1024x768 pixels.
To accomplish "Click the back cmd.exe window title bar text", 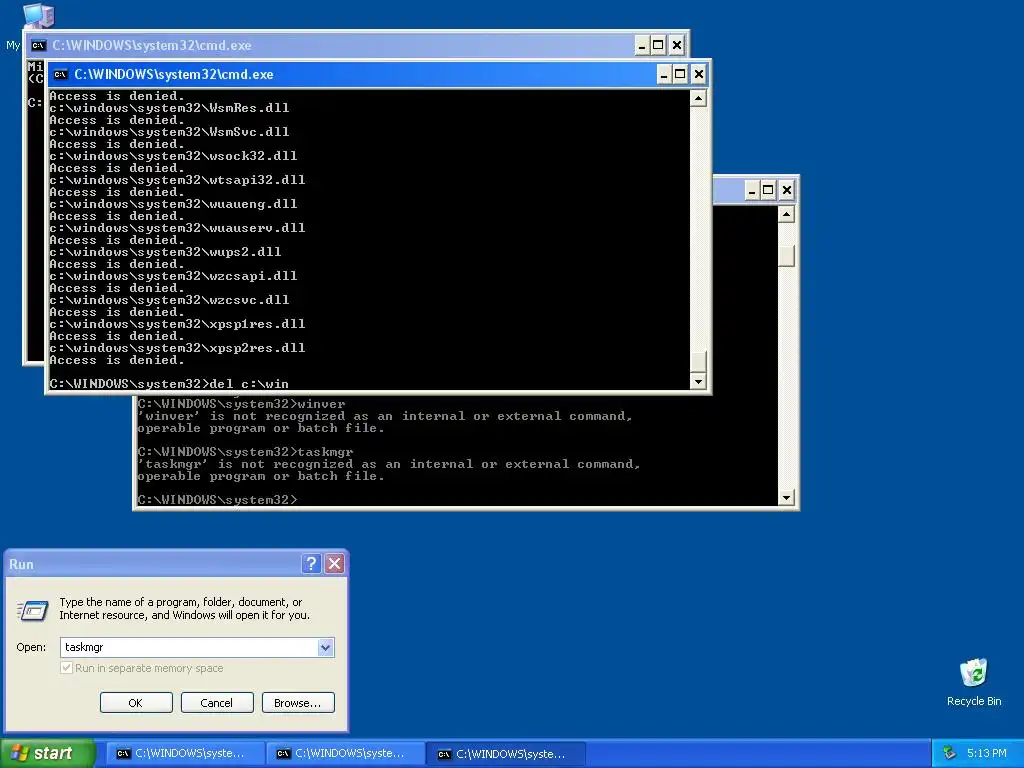I will coord(152,45).
